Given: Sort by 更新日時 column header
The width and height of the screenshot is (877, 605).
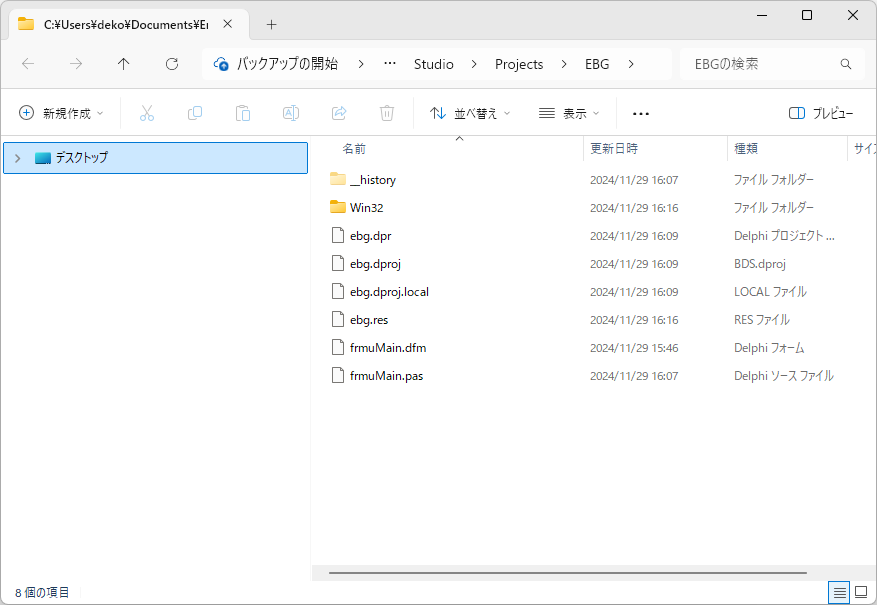Looking at the screenshot, I should [x=614, y=149].
